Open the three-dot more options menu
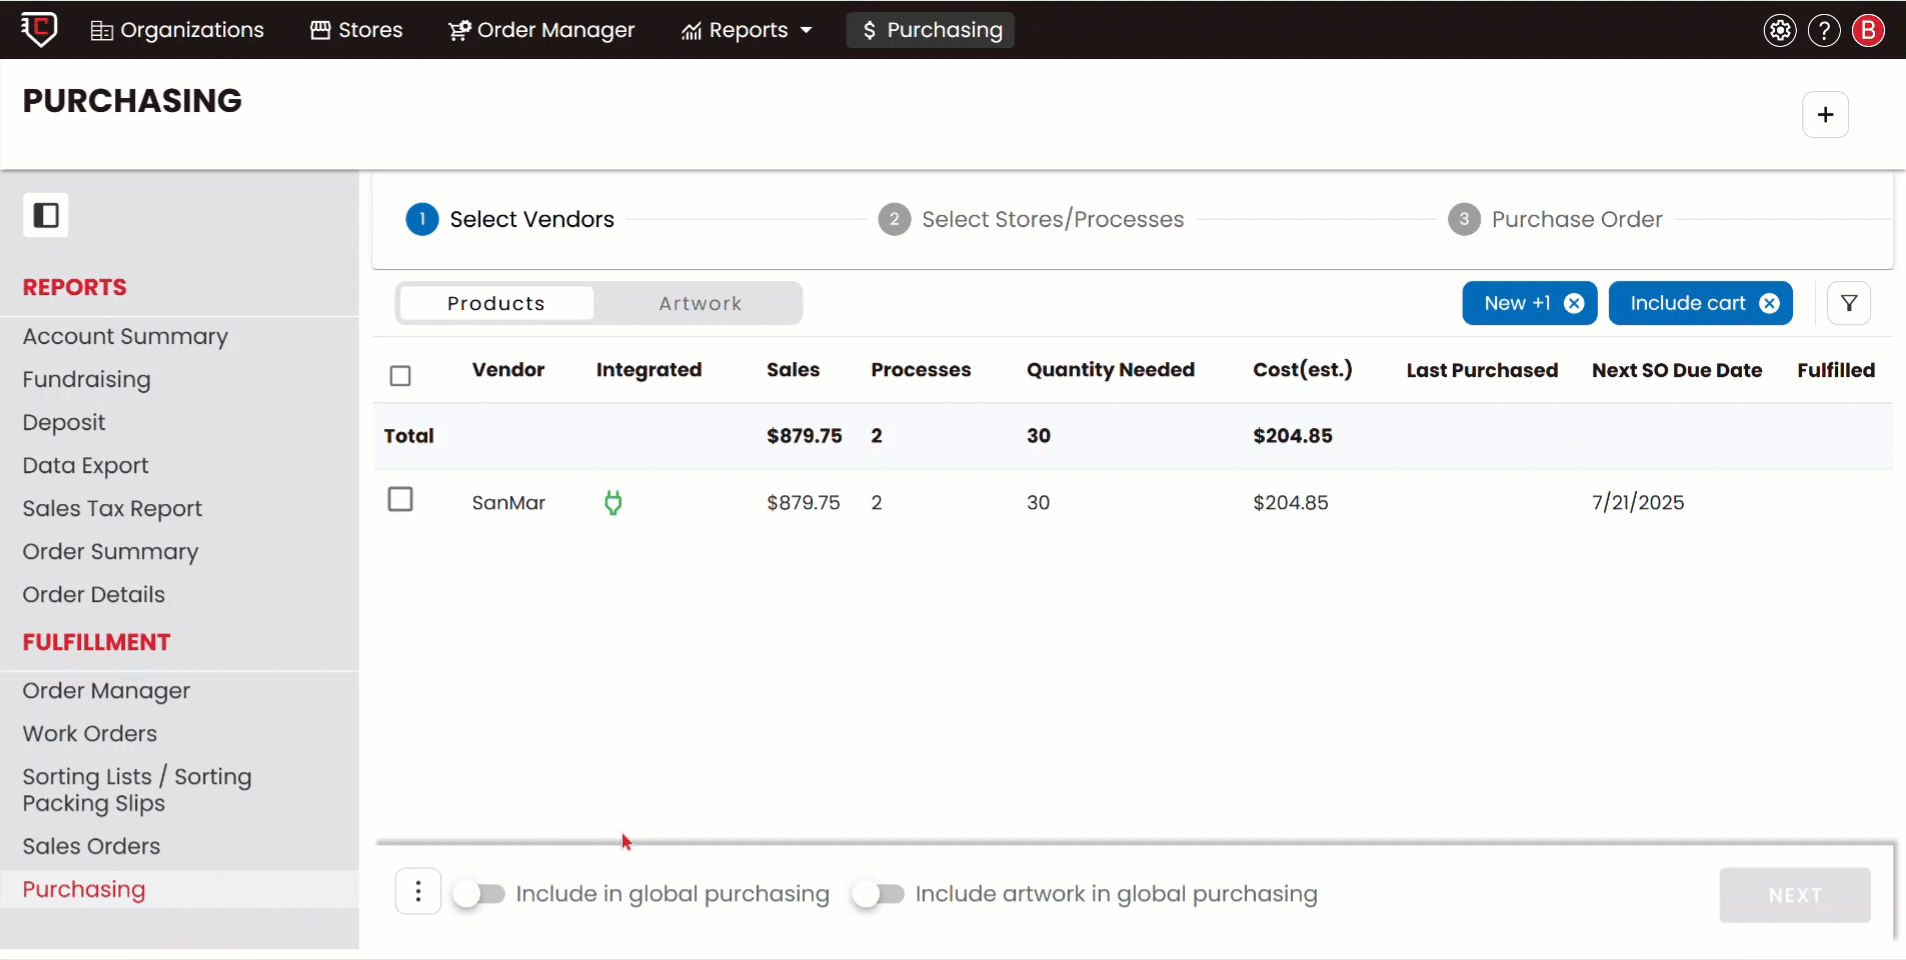Viewport: 1906px width, 960px height. [x=418, y=891]
